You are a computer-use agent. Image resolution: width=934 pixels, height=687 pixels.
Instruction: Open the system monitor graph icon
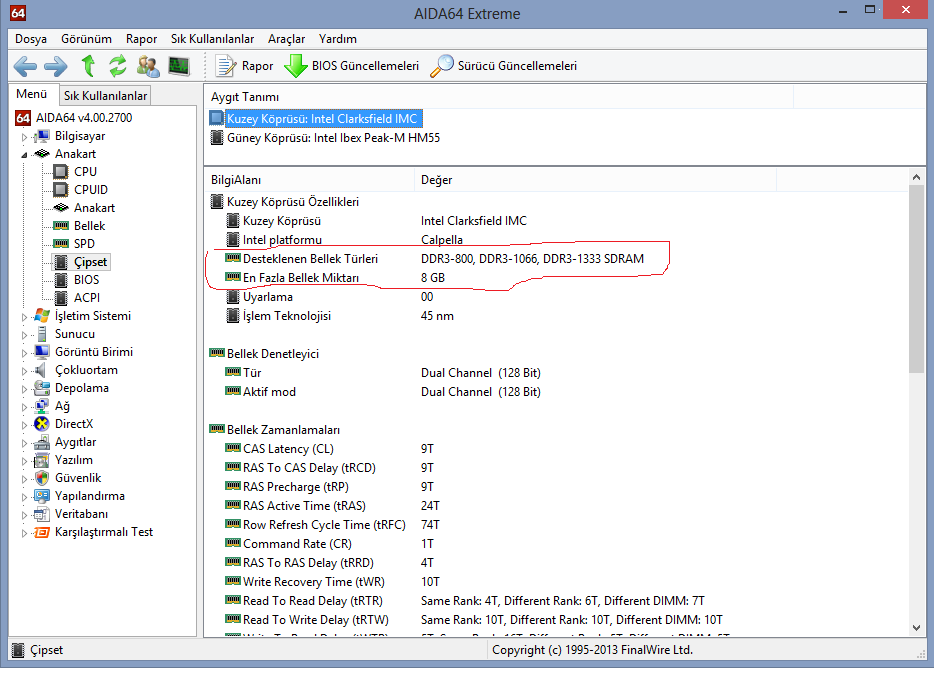tap(179, 66)
